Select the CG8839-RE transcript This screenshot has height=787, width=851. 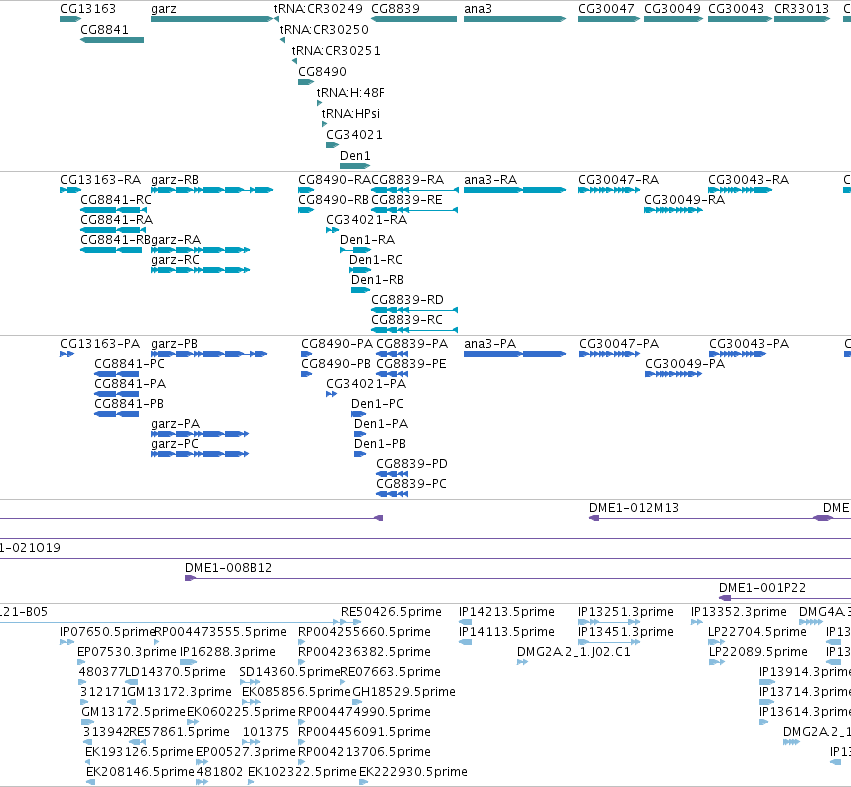[x=415, y=210]
